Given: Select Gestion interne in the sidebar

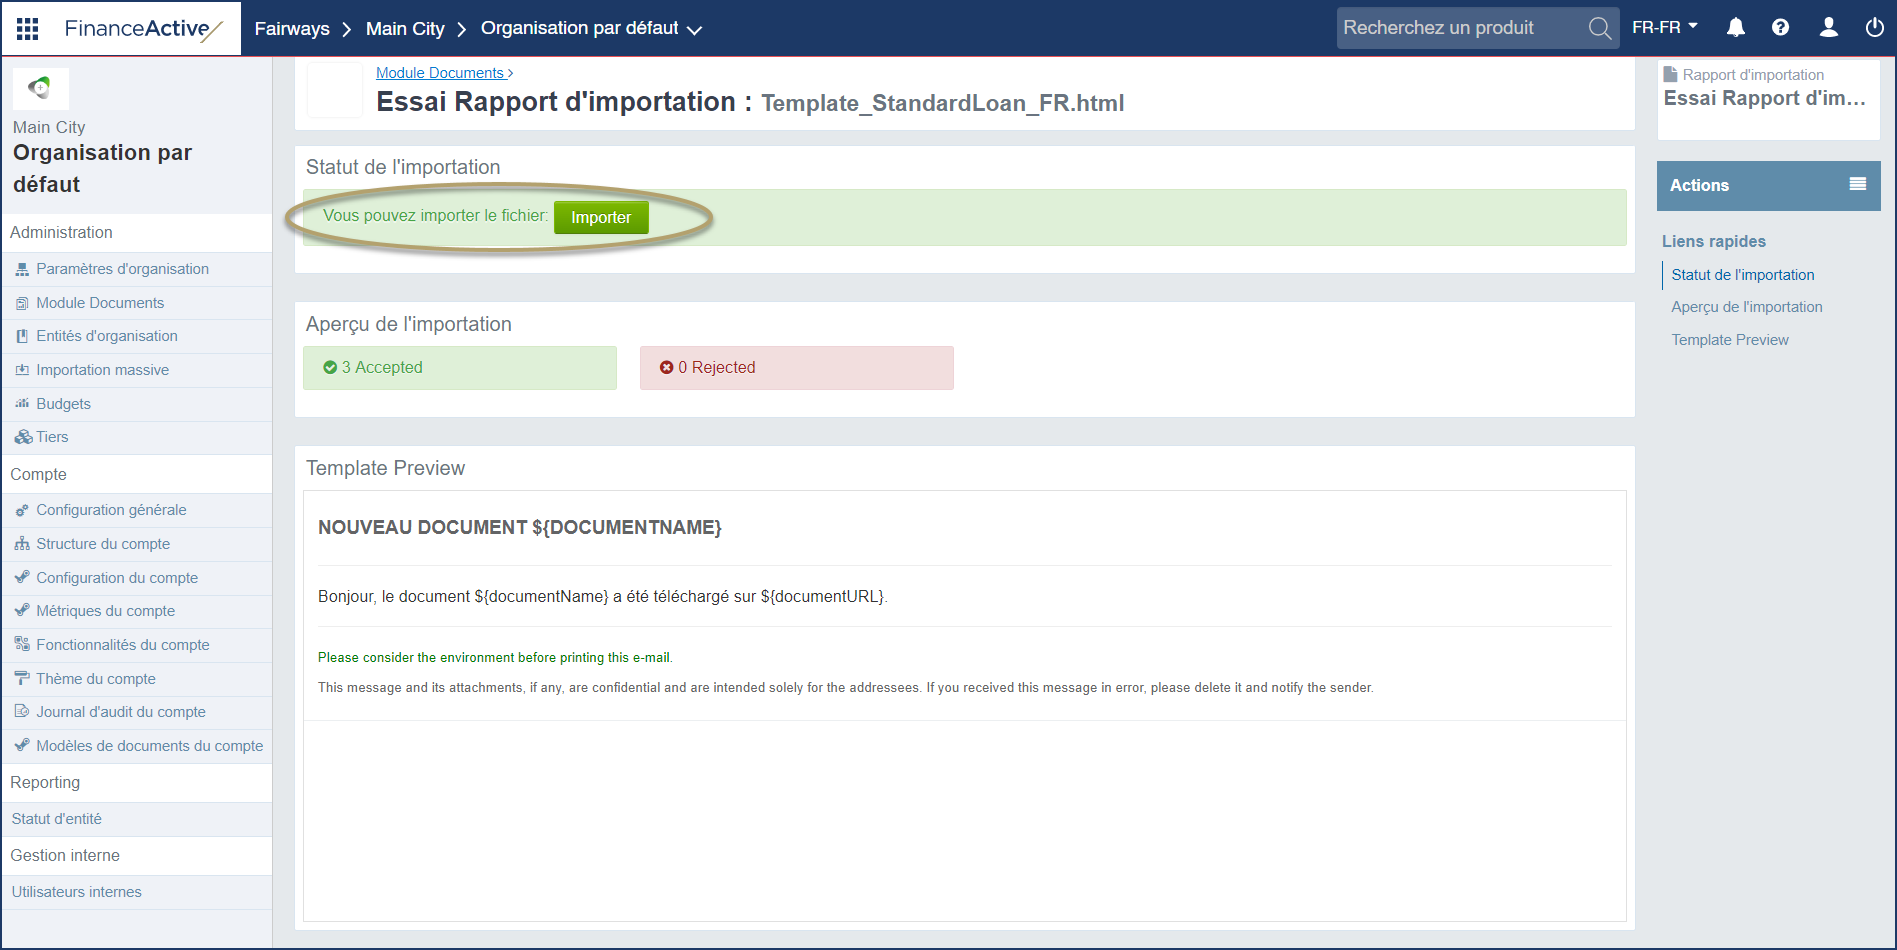Looking at the screenshot, I should coord(65,855).
